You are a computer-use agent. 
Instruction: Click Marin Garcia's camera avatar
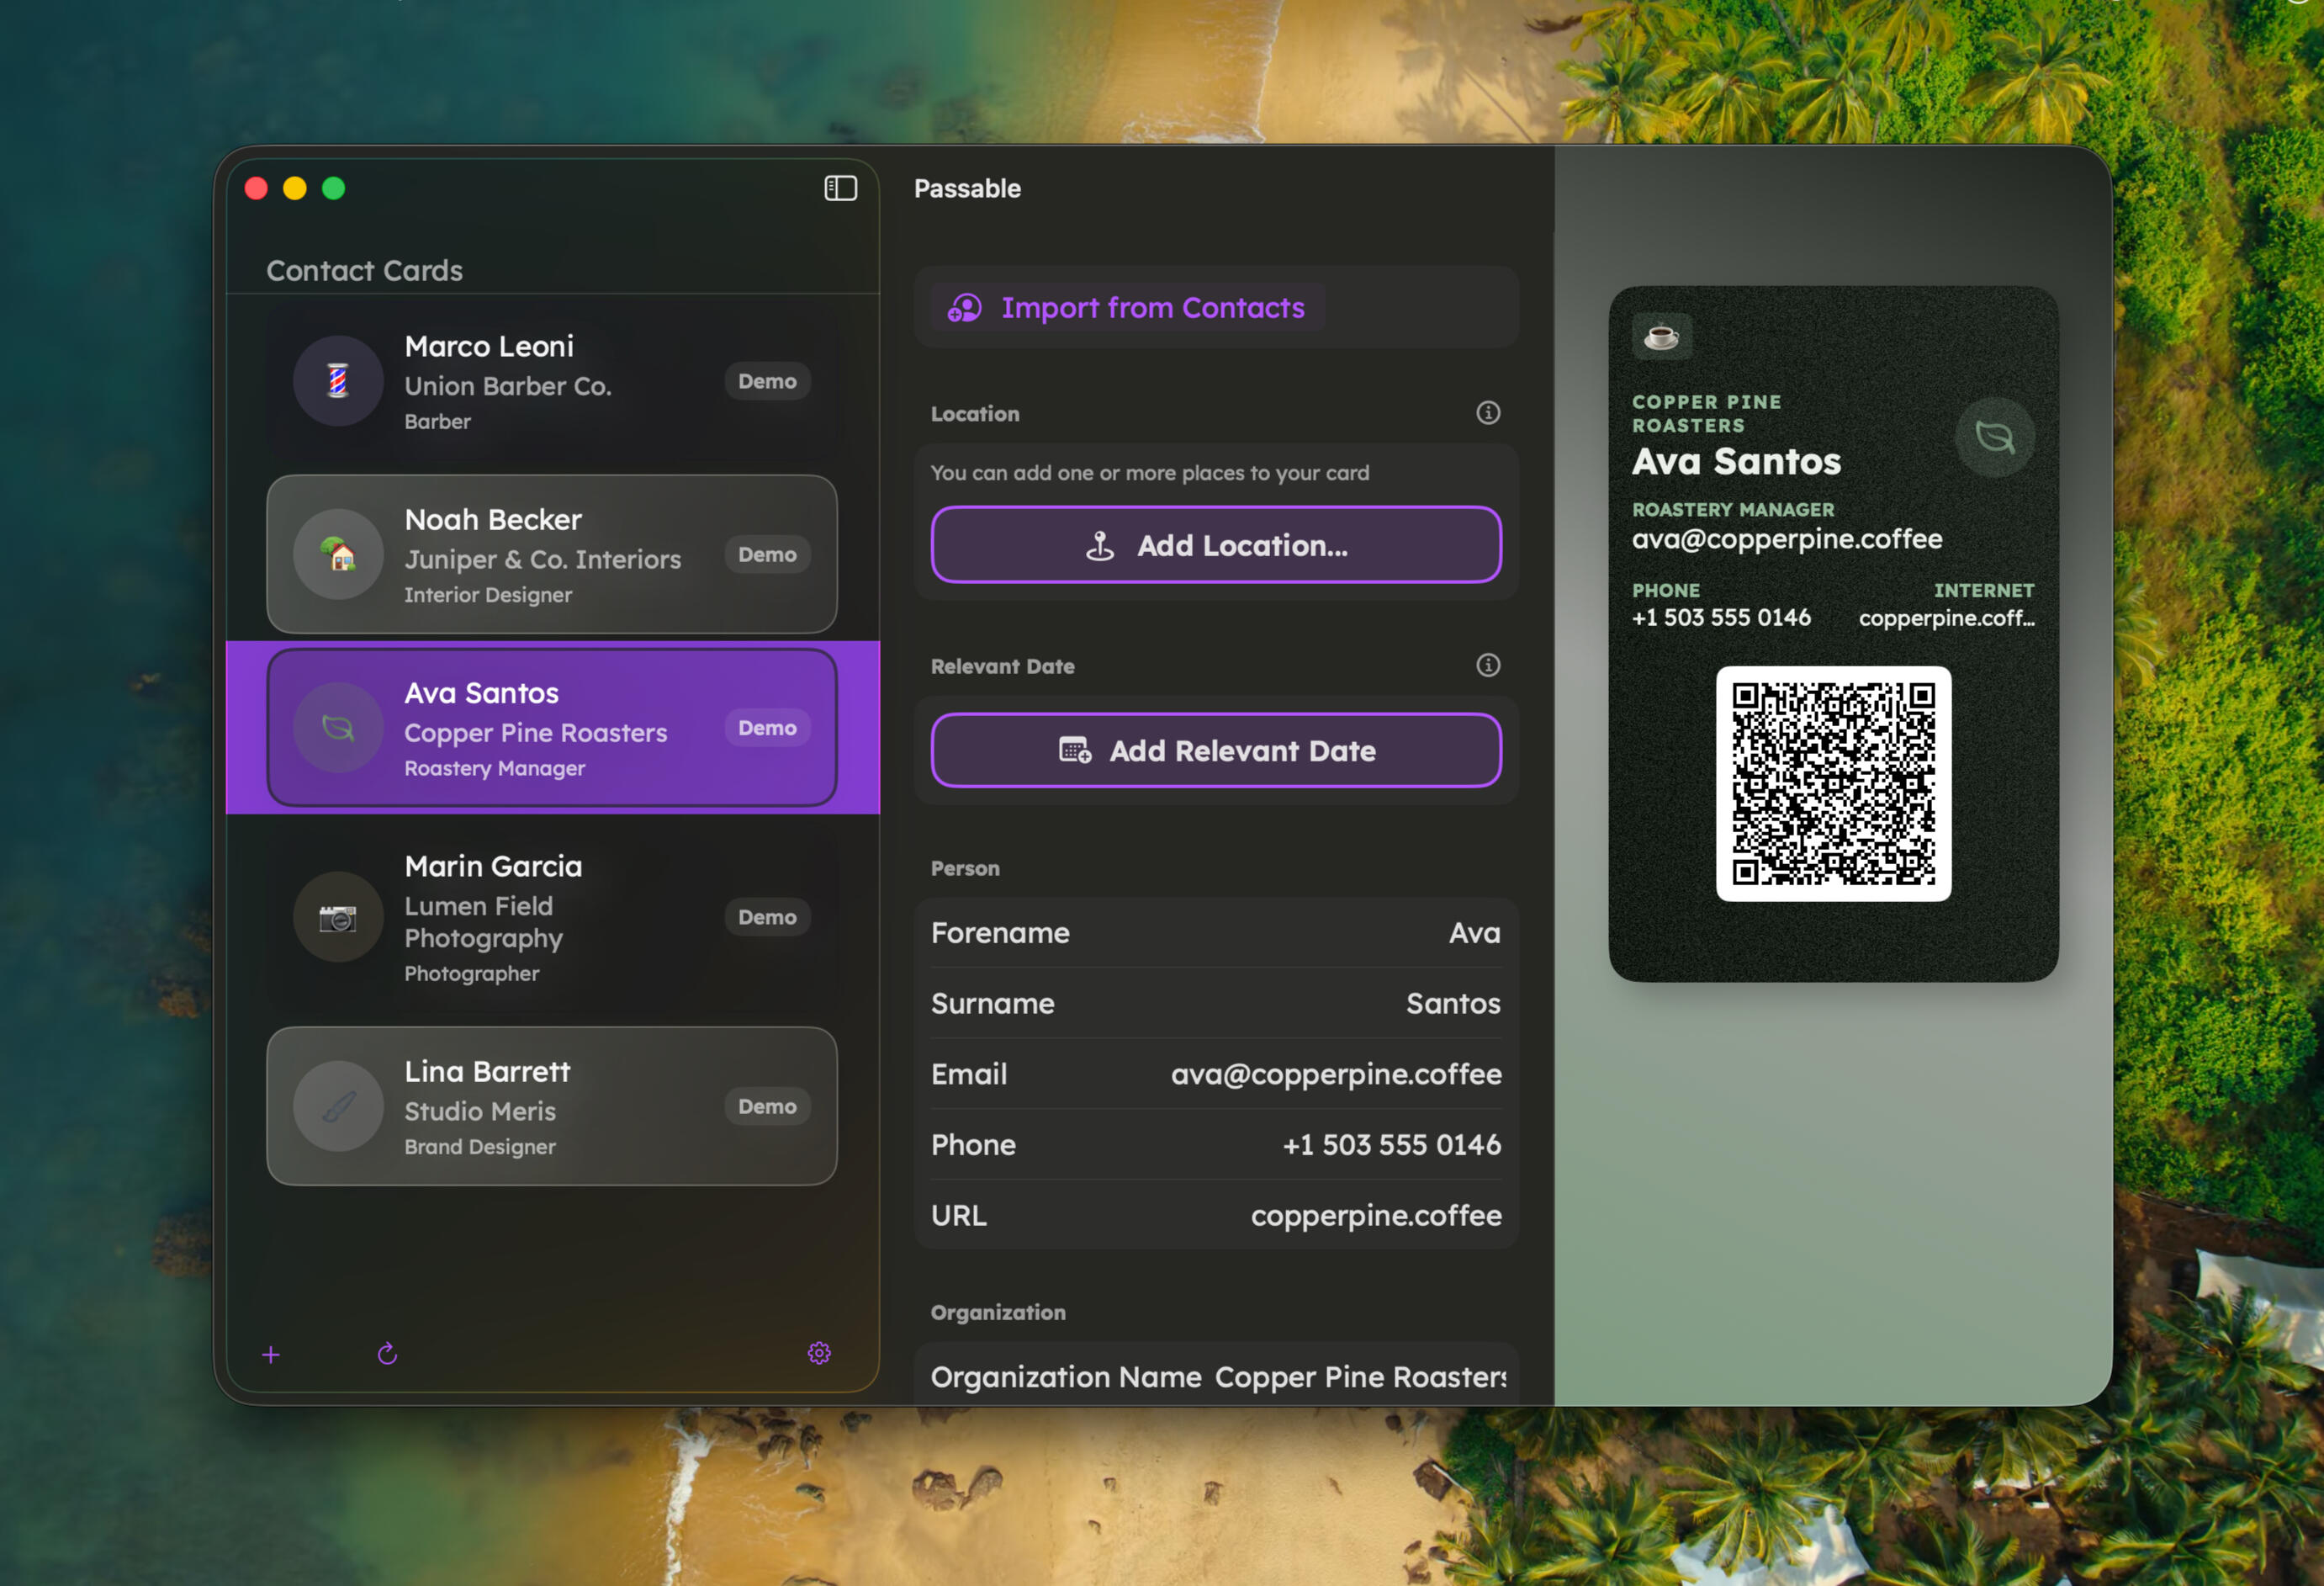(x=338, y=917)
